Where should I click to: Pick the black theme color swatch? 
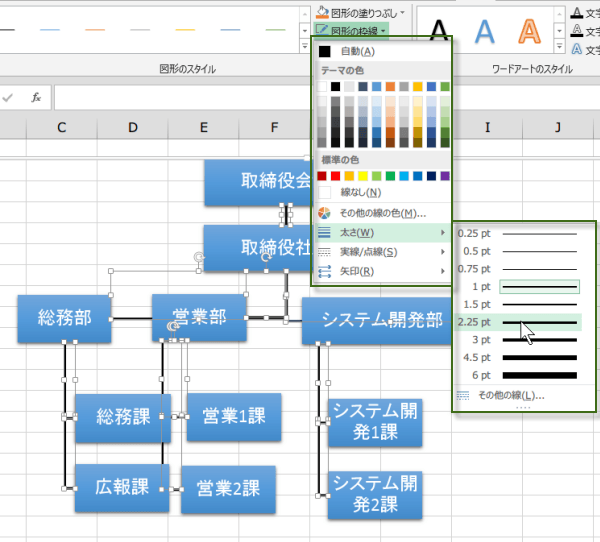[x=336, y=87]
